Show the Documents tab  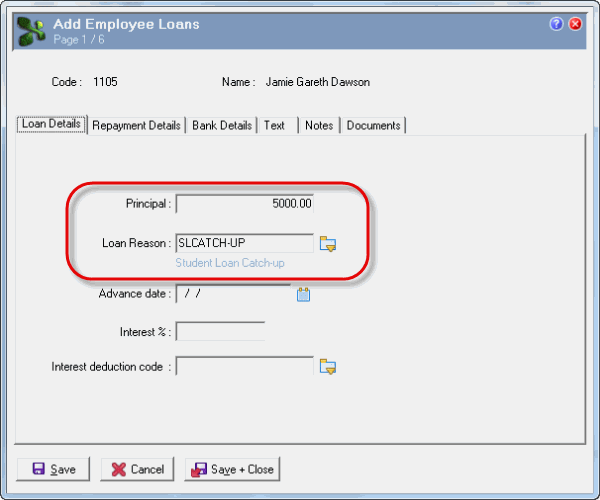pos(373,125)
